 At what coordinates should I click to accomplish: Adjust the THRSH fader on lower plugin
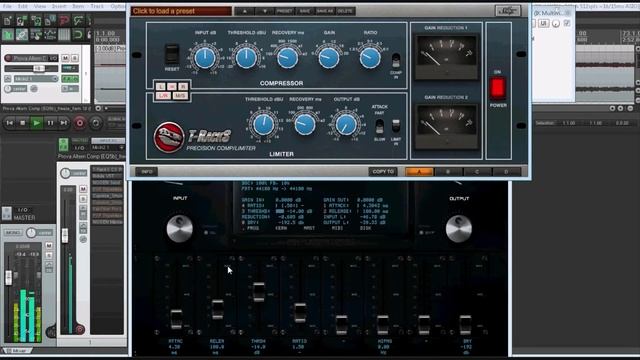click(x=259, y=291)
